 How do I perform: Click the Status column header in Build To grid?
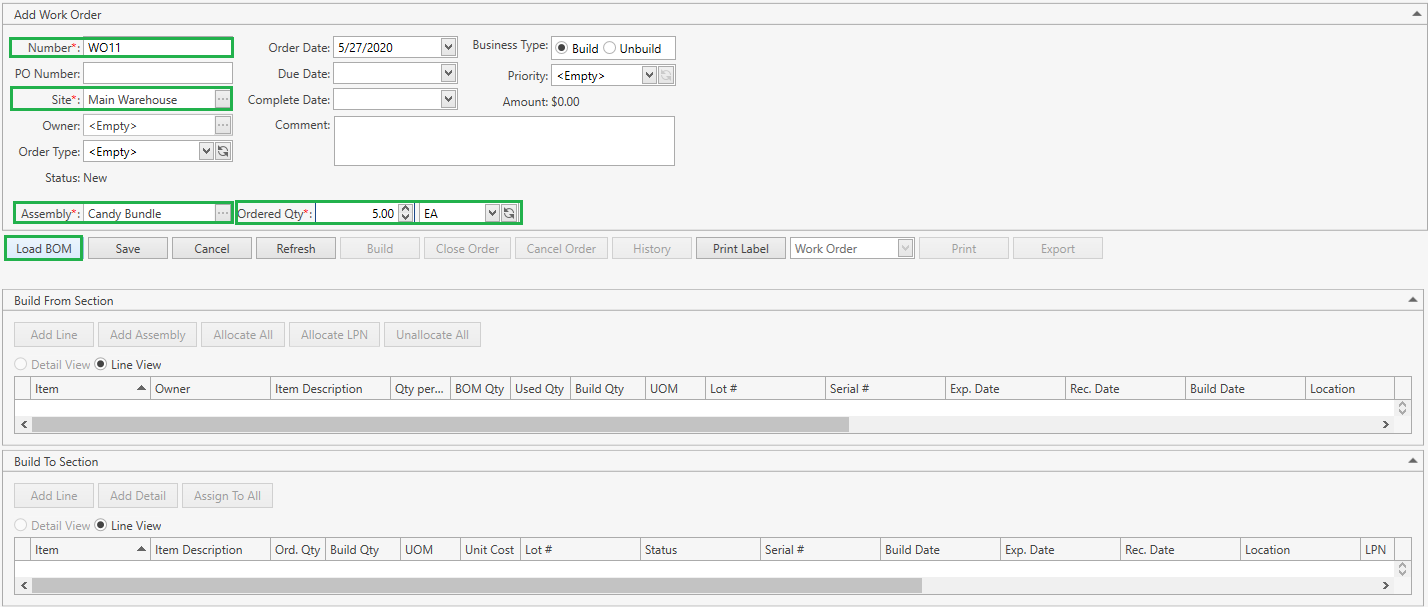pyautogui.click(x=698, y=550)
